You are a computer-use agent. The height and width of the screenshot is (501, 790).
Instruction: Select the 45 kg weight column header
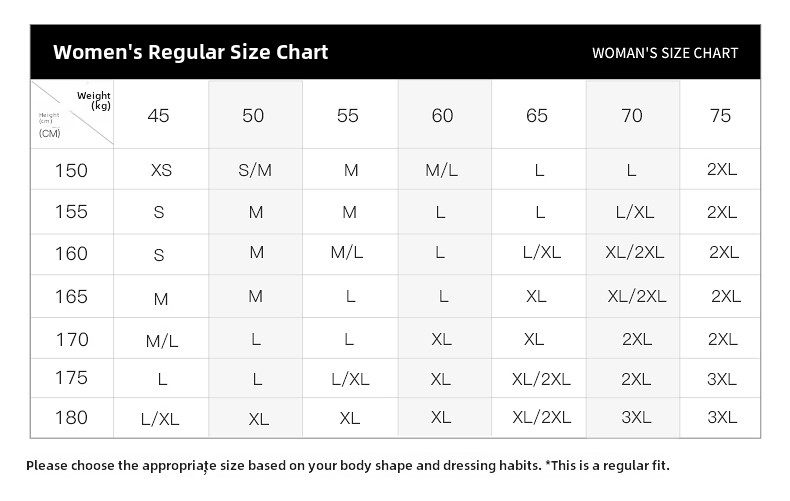point(158,116)
